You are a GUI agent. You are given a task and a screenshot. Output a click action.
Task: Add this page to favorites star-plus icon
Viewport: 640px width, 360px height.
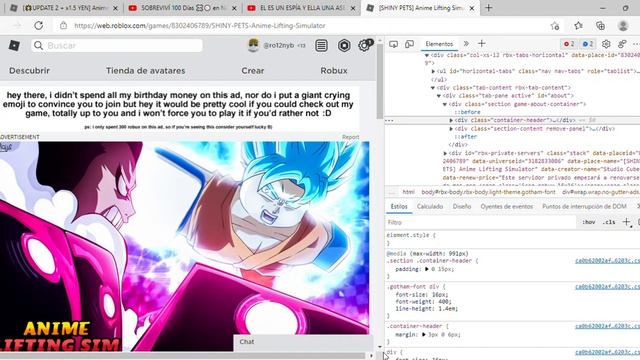pos(555,26)
